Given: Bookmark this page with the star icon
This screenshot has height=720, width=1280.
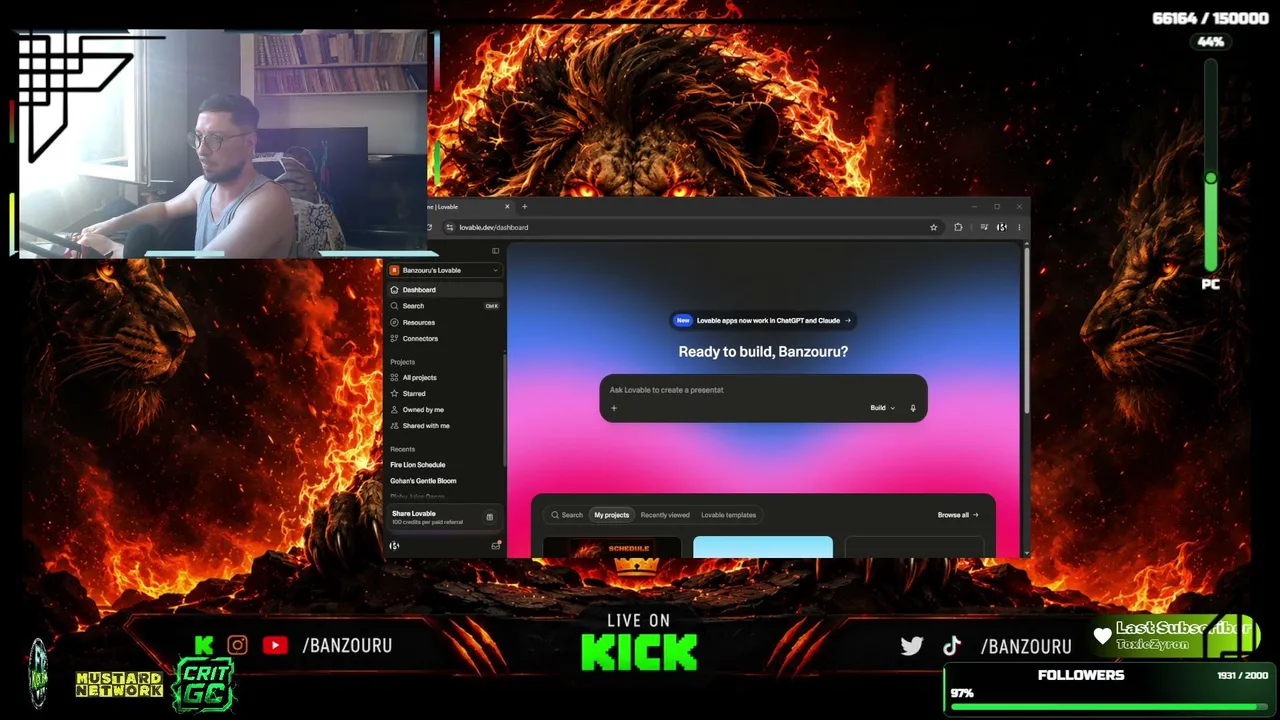Looking at the screenshot, I should (x=934, y=227).
